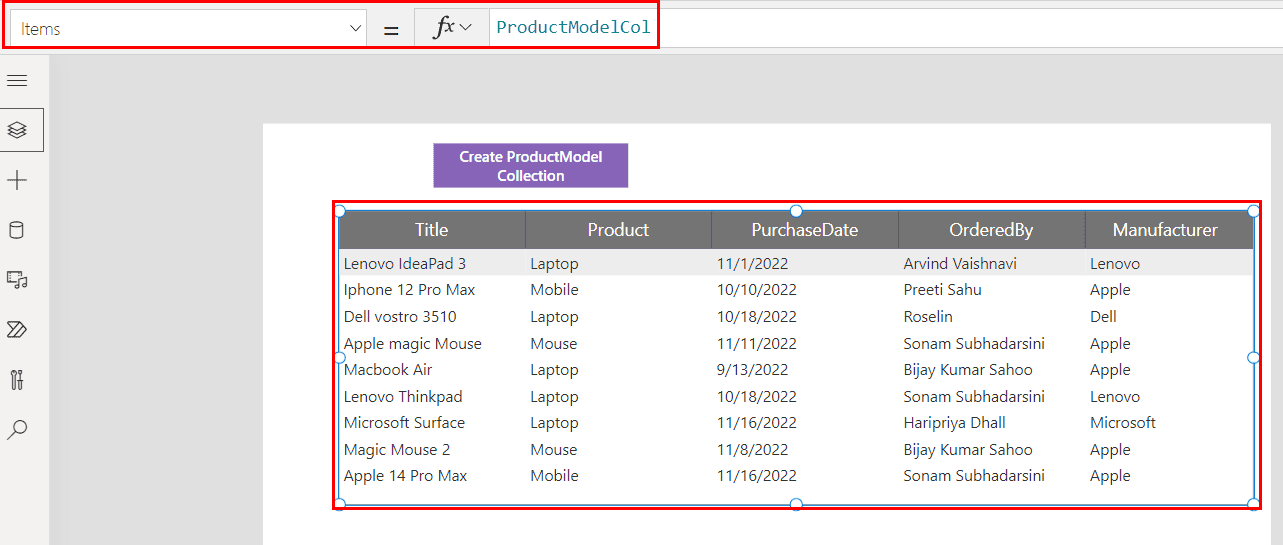Click Dell vostro 3510 cell
The height and width of the screenshot is (545, 1283).
(x=400, y=317)
